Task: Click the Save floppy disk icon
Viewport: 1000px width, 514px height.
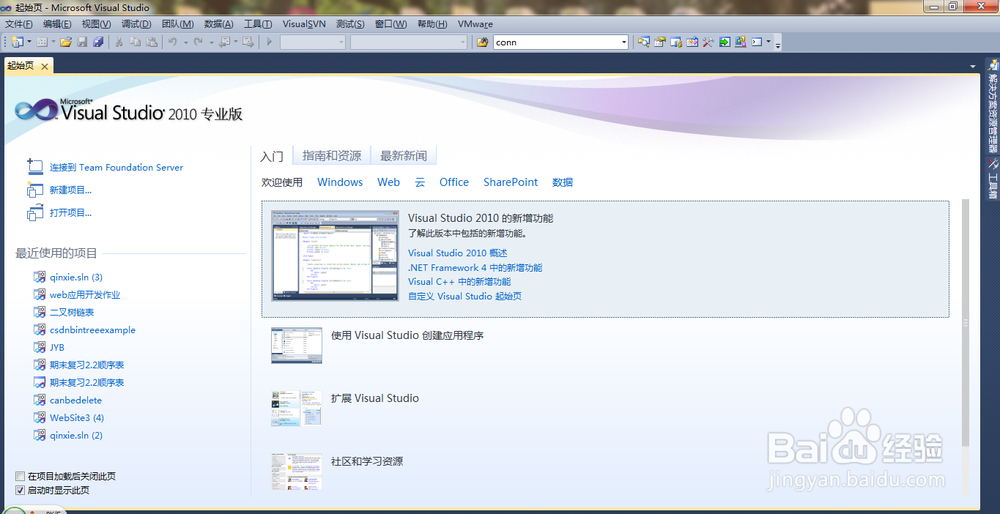Action: coord(82,42)
